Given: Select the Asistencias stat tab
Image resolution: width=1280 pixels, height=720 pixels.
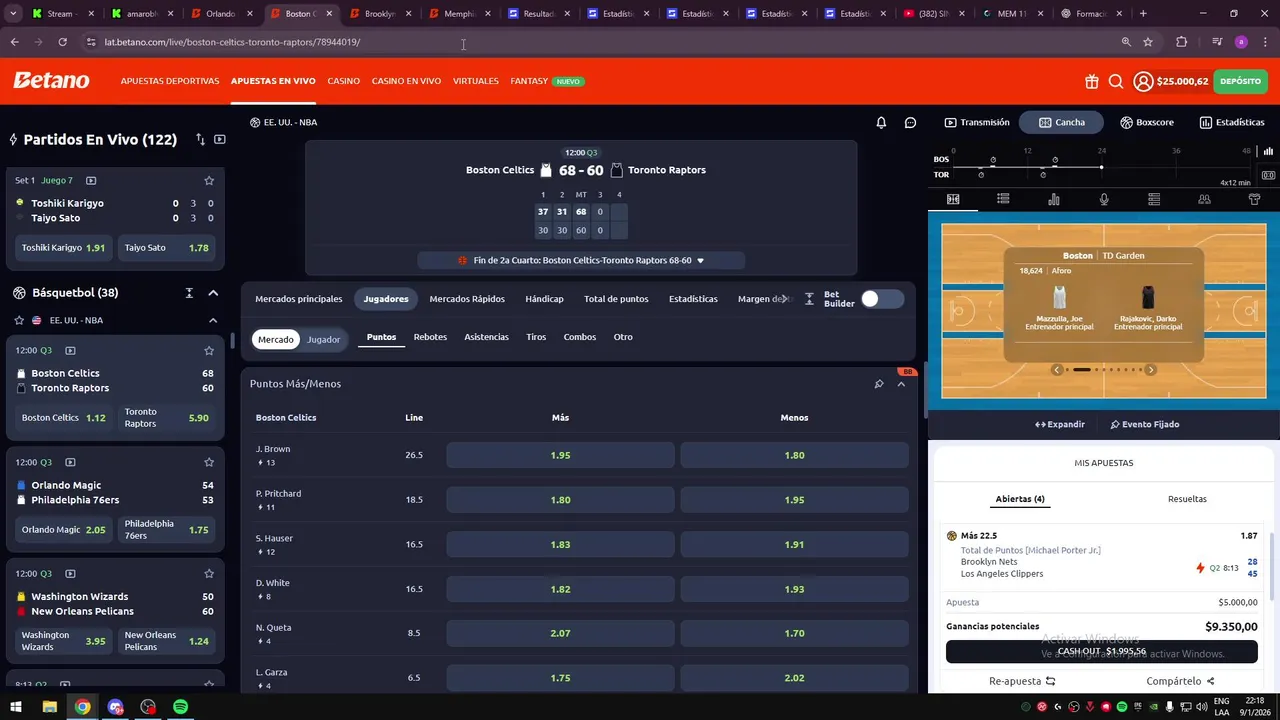Looking at the screenshot, I should [x=486, y=337].
